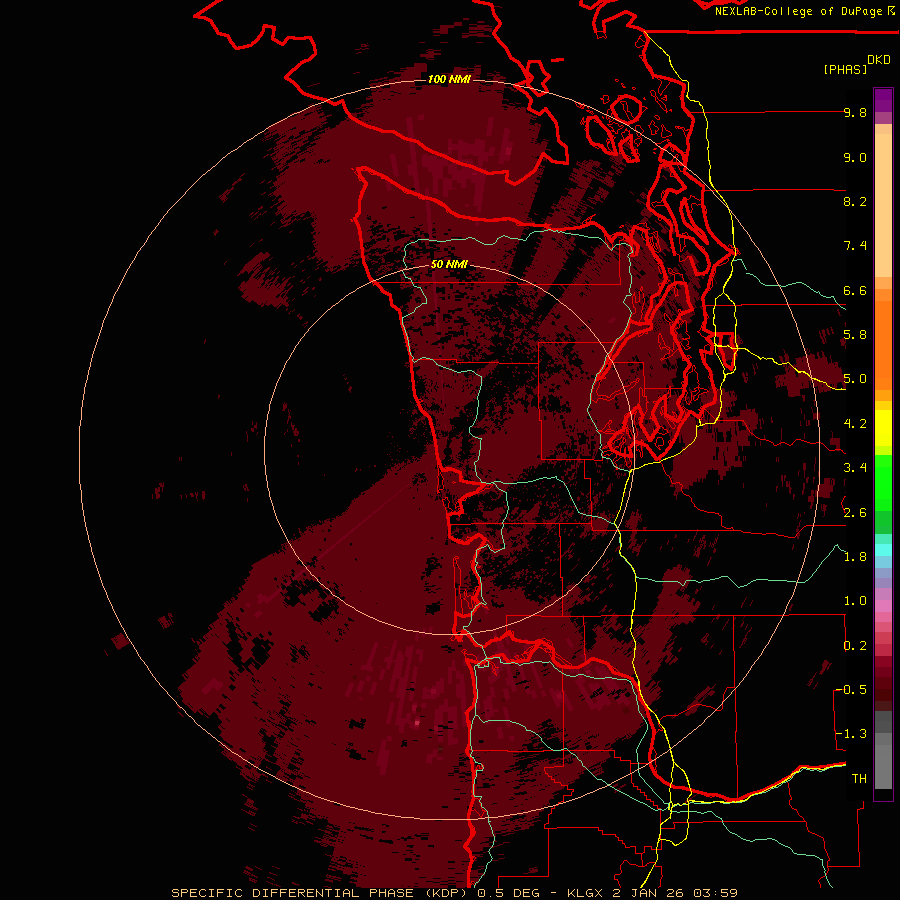Click the KLGX radar site identifier
The width and height of the screenshot is (900, 900).
tap(585, 893)
